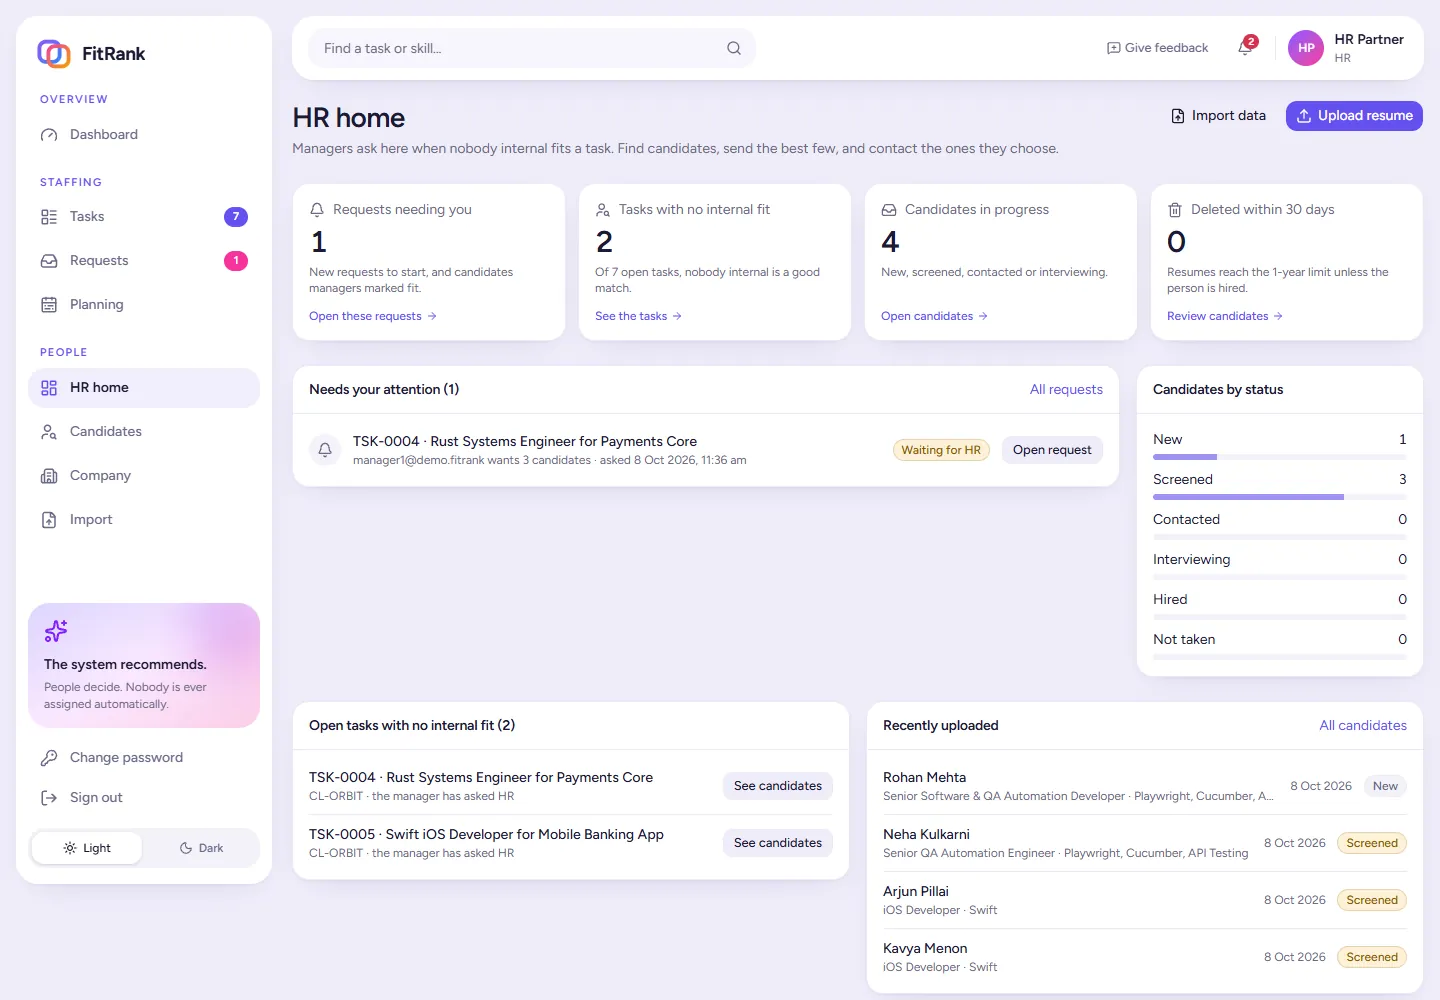Open the All requests link
1440x1000 pixels.
1066,390
